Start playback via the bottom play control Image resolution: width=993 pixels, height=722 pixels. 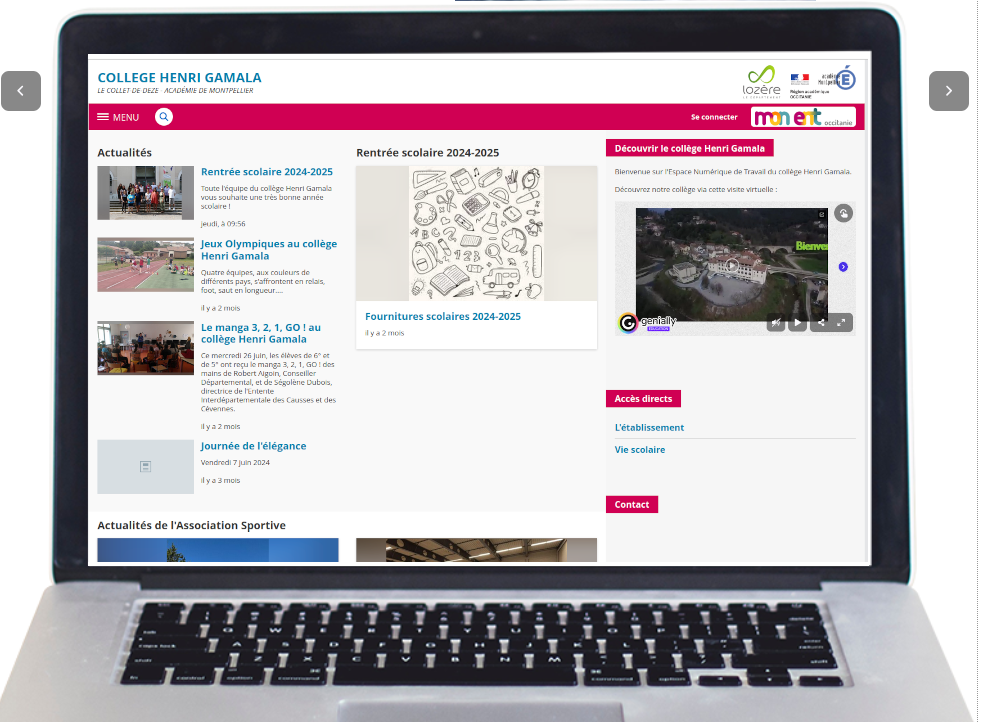coord(797,321)
